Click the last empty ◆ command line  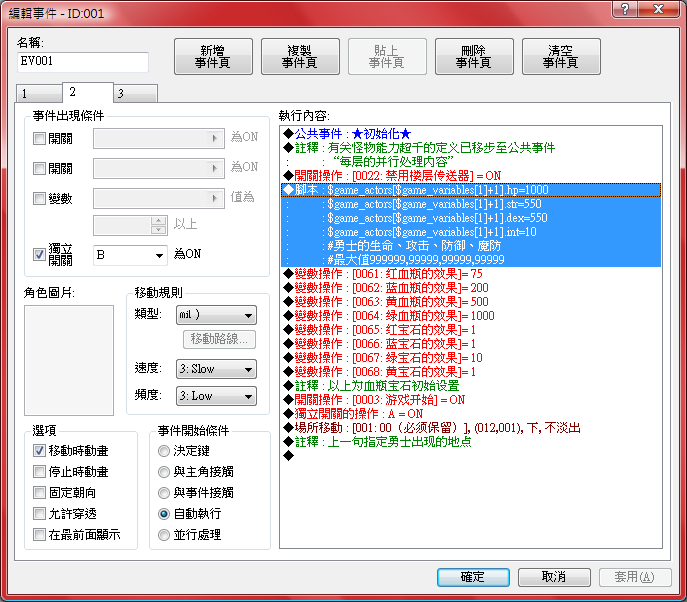471,456
